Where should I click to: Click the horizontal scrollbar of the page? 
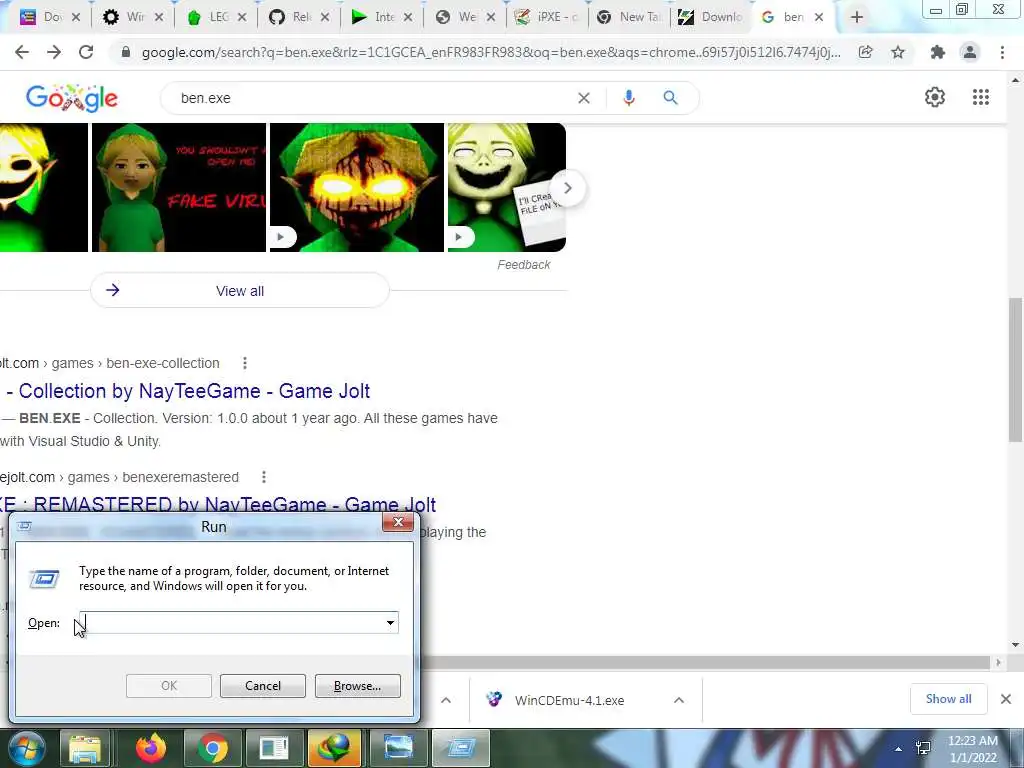705,663
